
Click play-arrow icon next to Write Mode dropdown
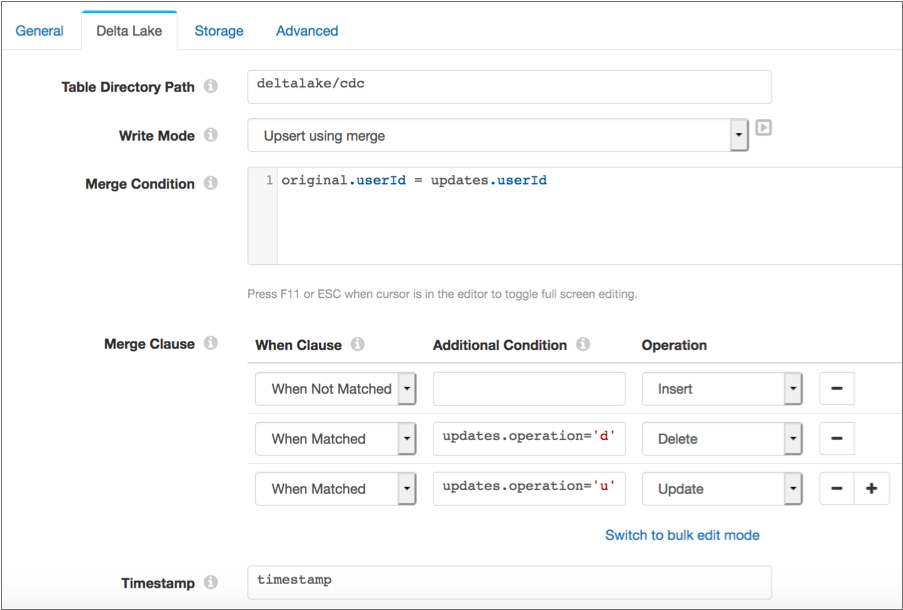pos(763,127)
